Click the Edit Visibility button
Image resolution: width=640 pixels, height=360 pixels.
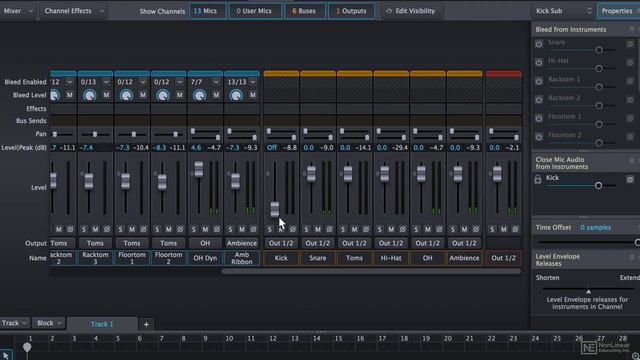tap(411, 11)
